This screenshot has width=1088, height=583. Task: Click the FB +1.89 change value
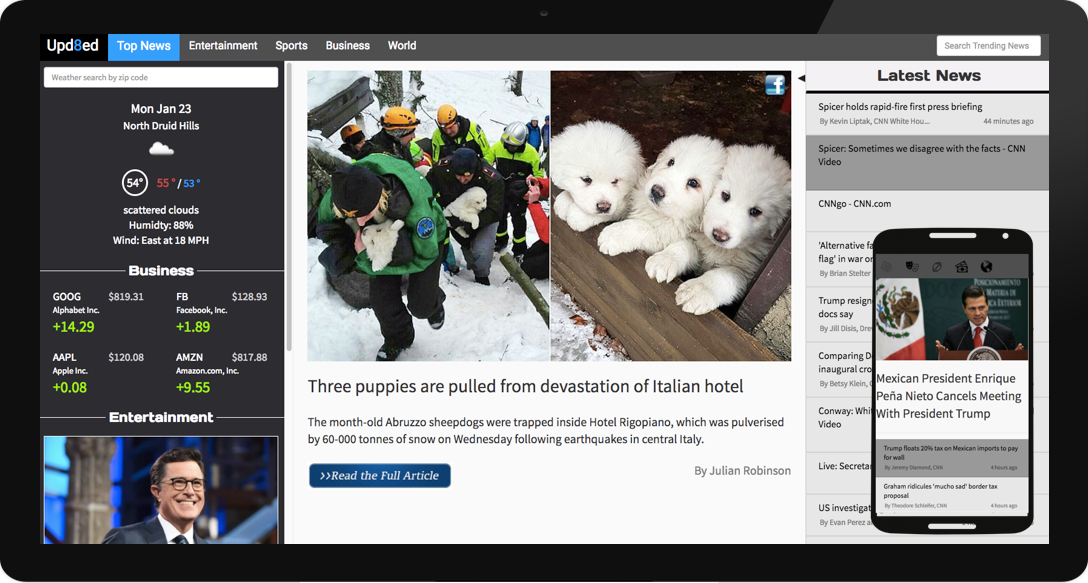(x=193, y=327)
